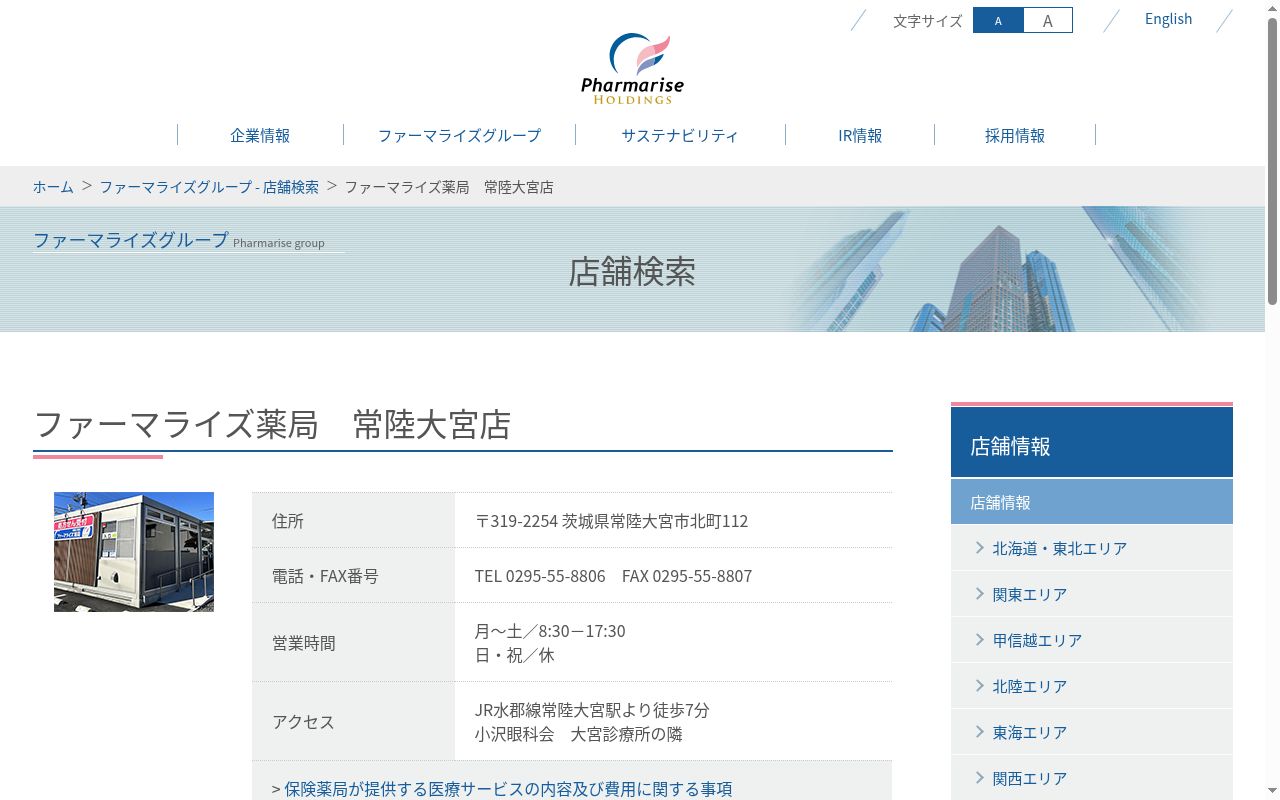Open the サステナビリティ menu
1280x800 pixels.
point(680,135)
